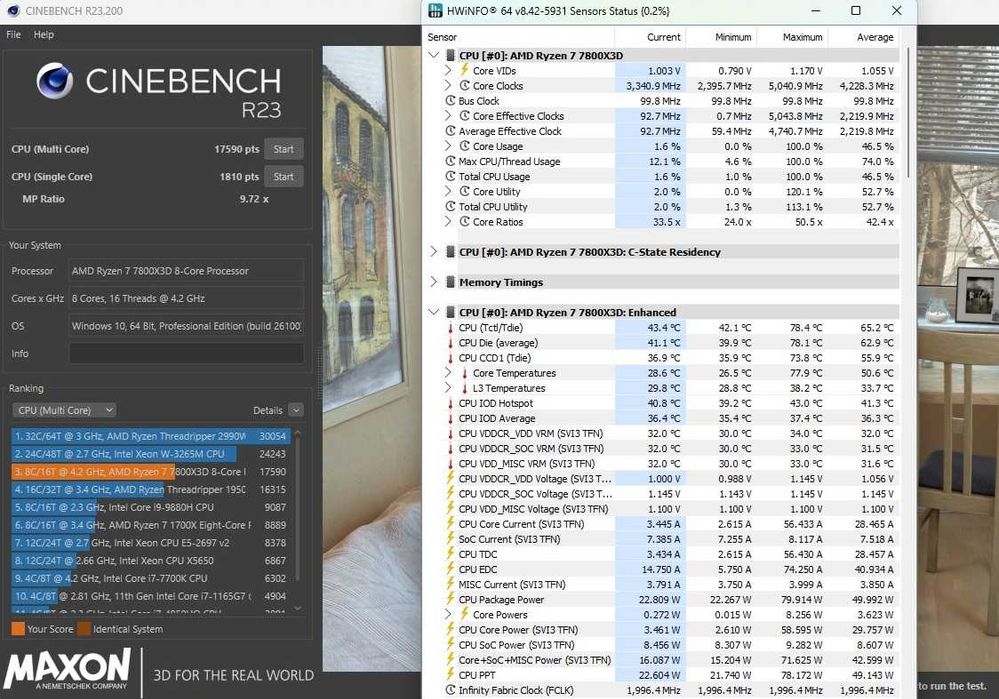
Task: Click the thermometer icon beside CPU IOD Hotspot
Action: (450, 403)
